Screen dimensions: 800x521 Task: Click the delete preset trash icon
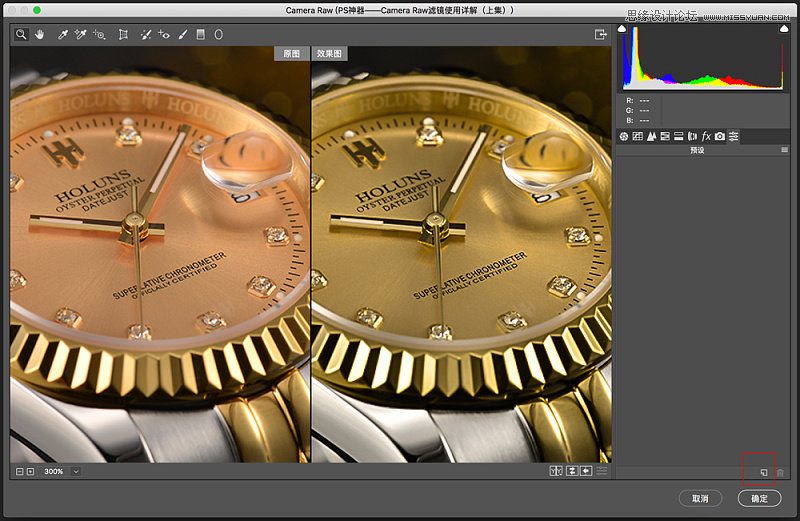(780, 473)
